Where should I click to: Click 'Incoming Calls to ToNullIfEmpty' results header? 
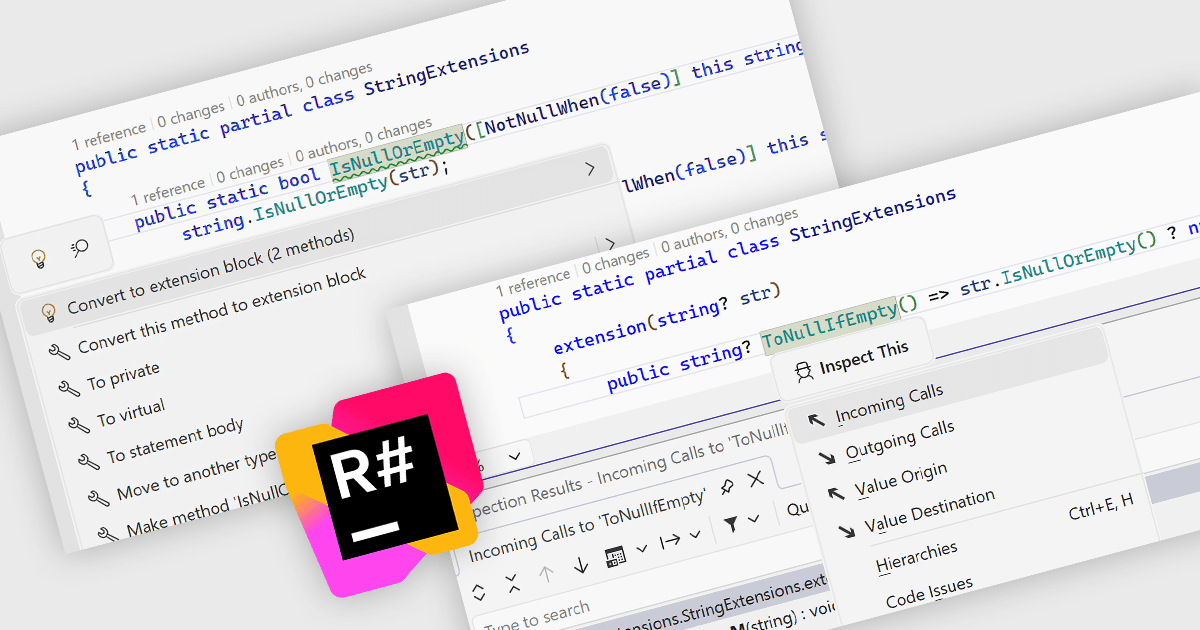588,522
